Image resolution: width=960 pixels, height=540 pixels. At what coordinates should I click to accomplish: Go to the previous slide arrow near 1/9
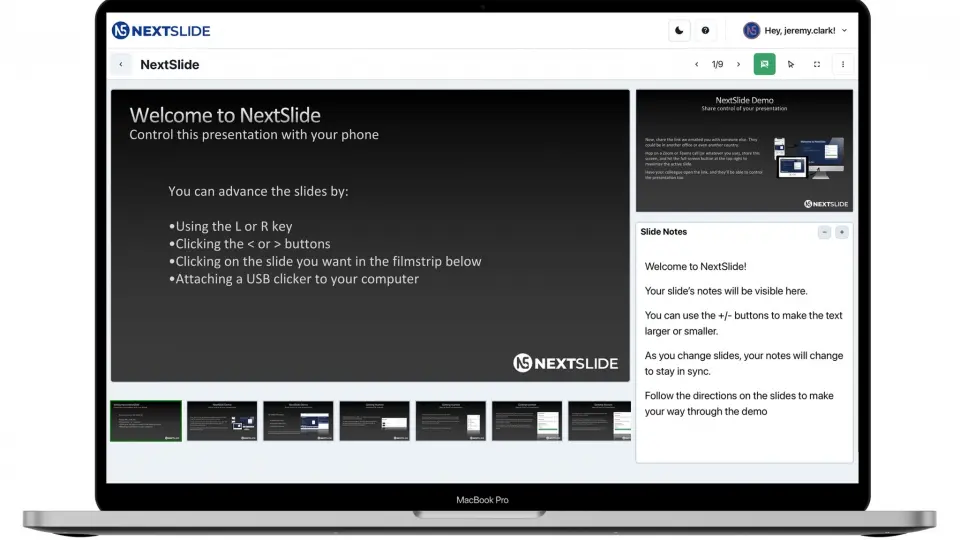697,64
